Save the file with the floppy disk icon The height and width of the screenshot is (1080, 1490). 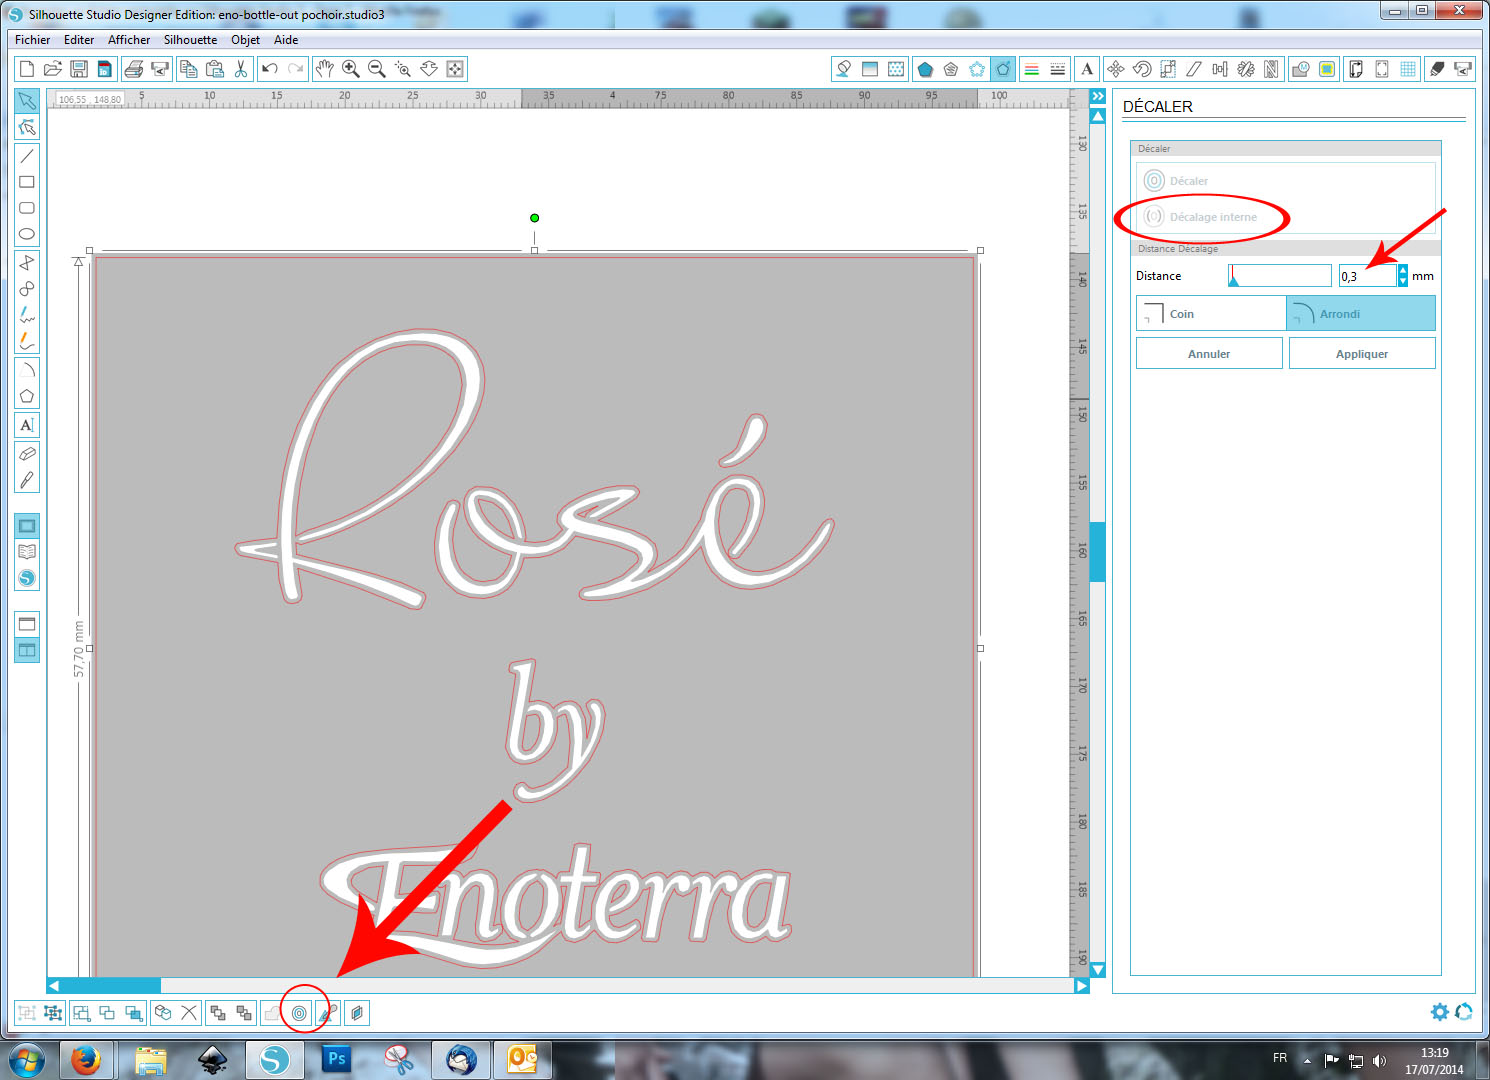[79, 69]
